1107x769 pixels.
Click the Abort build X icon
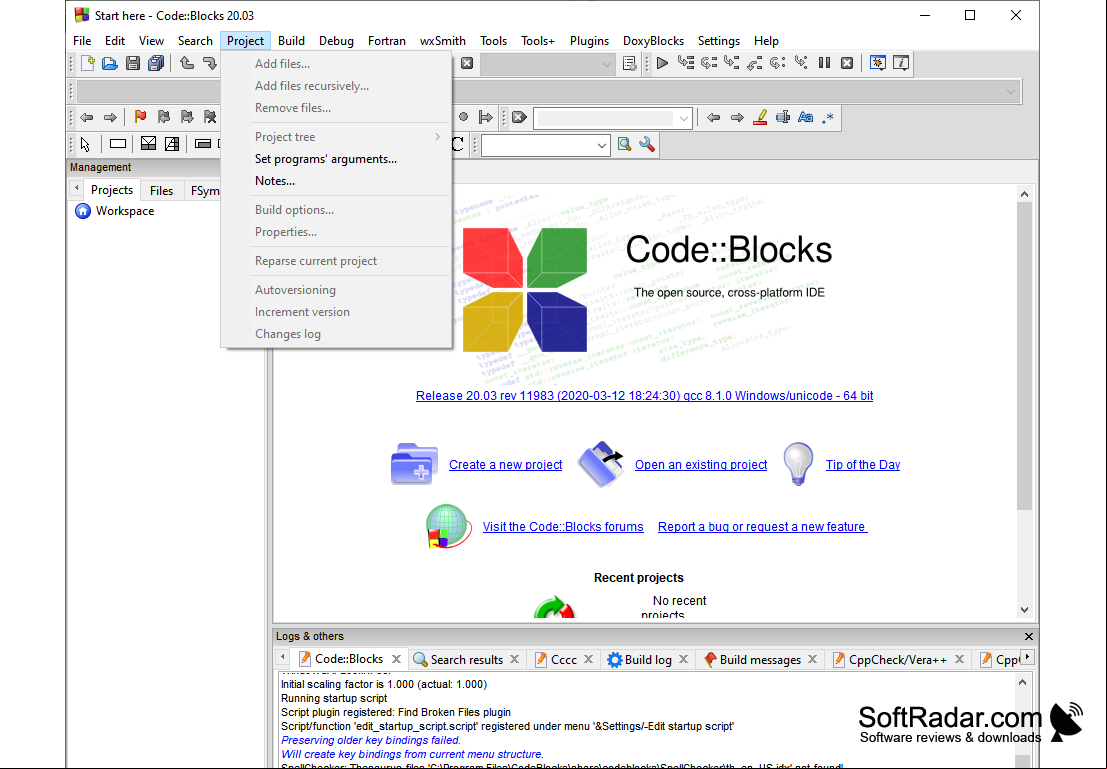pyautogui.click(x=467, y=64)
